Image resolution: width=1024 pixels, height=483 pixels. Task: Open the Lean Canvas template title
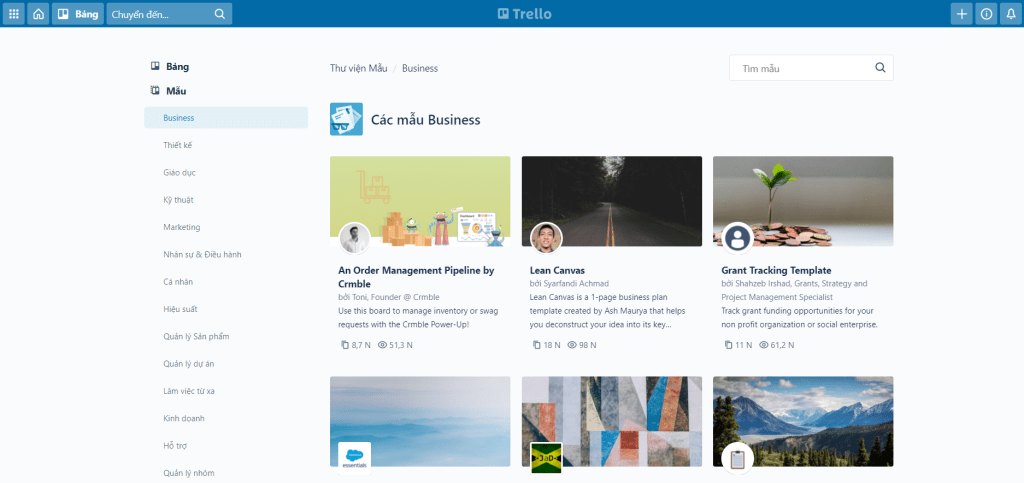(x=557, y=270)
